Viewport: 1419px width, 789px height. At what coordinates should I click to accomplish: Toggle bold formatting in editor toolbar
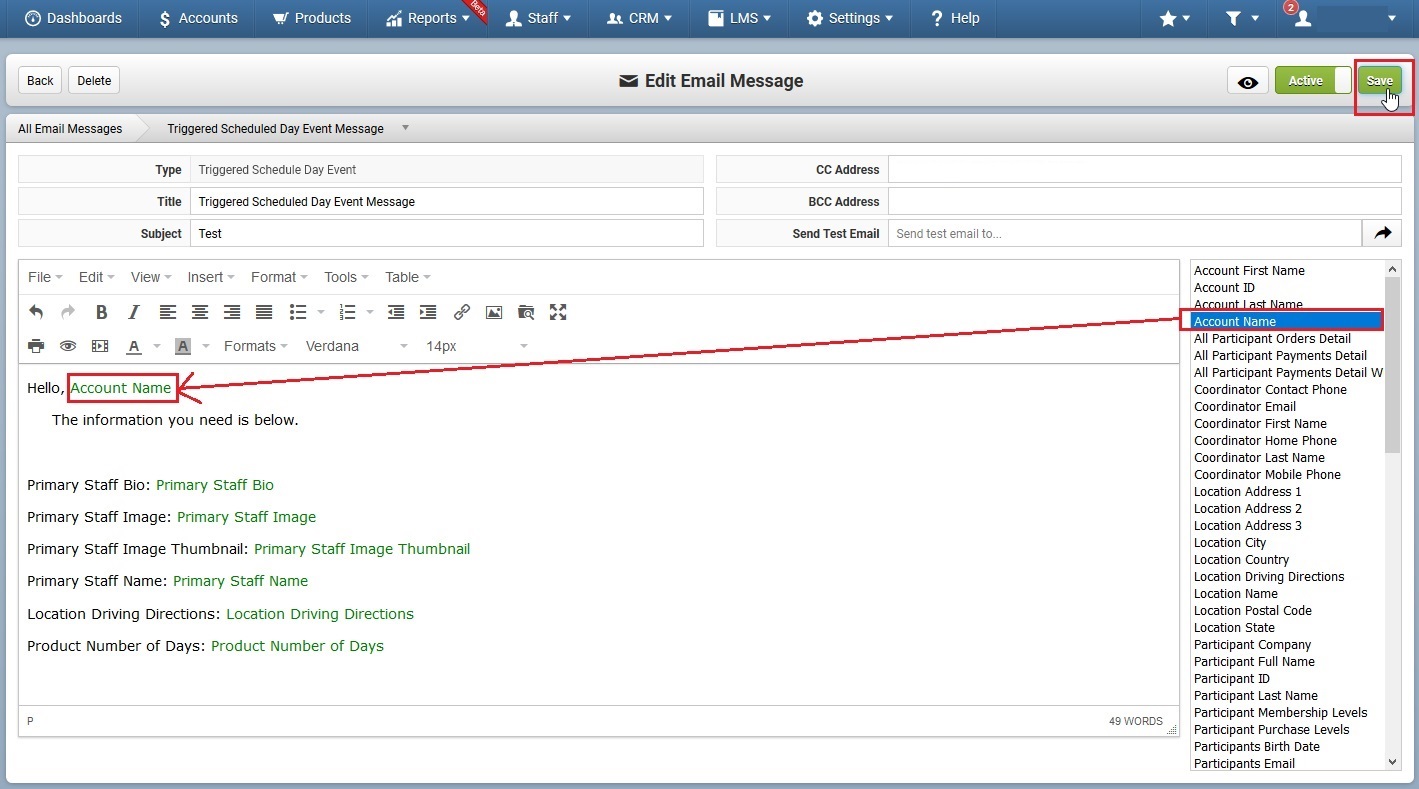click(101, 312)
